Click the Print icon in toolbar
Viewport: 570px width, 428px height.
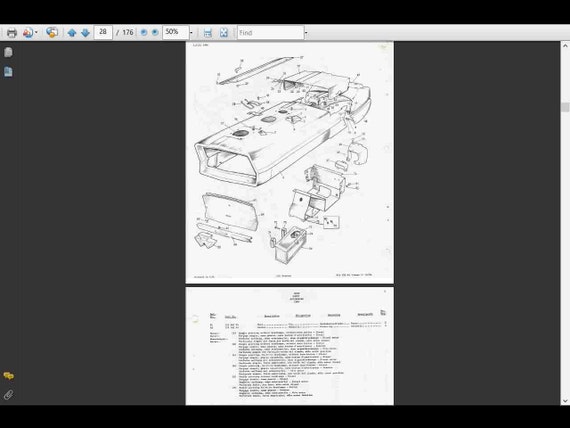tap(12, 33)
